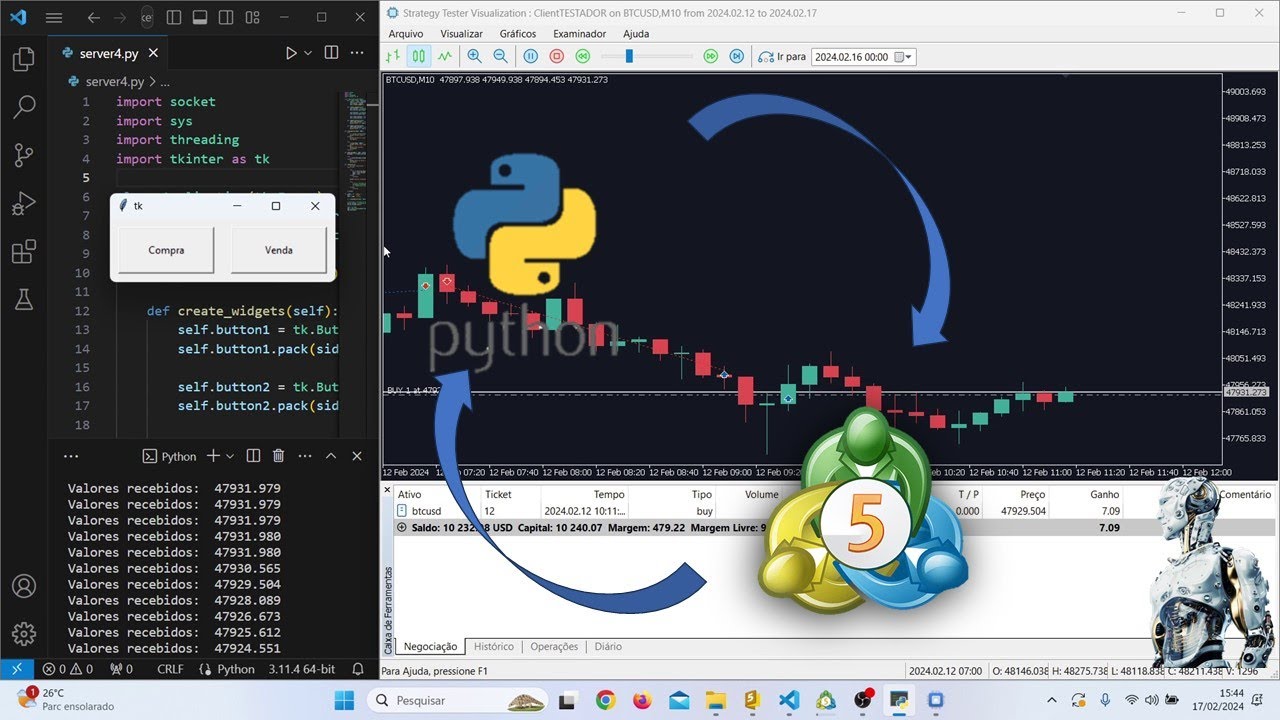
Task: Add a new terminal with plus icon
Action: tap(213, 456)
